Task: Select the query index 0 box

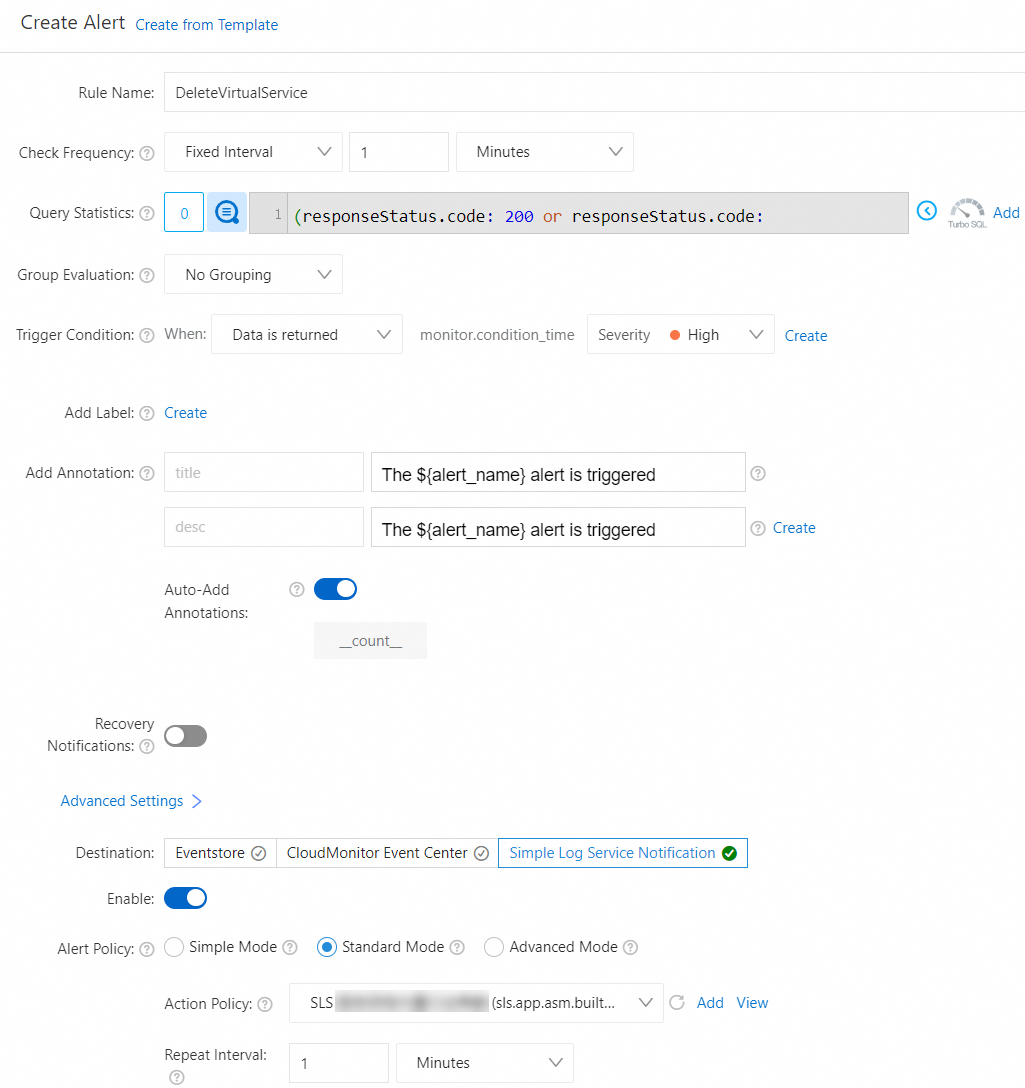Action: (184, 212)
